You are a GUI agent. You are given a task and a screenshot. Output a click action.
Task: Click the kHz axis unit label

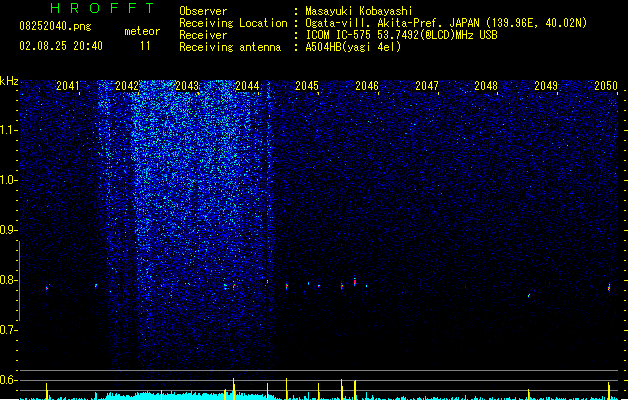(x=9, y=81)
